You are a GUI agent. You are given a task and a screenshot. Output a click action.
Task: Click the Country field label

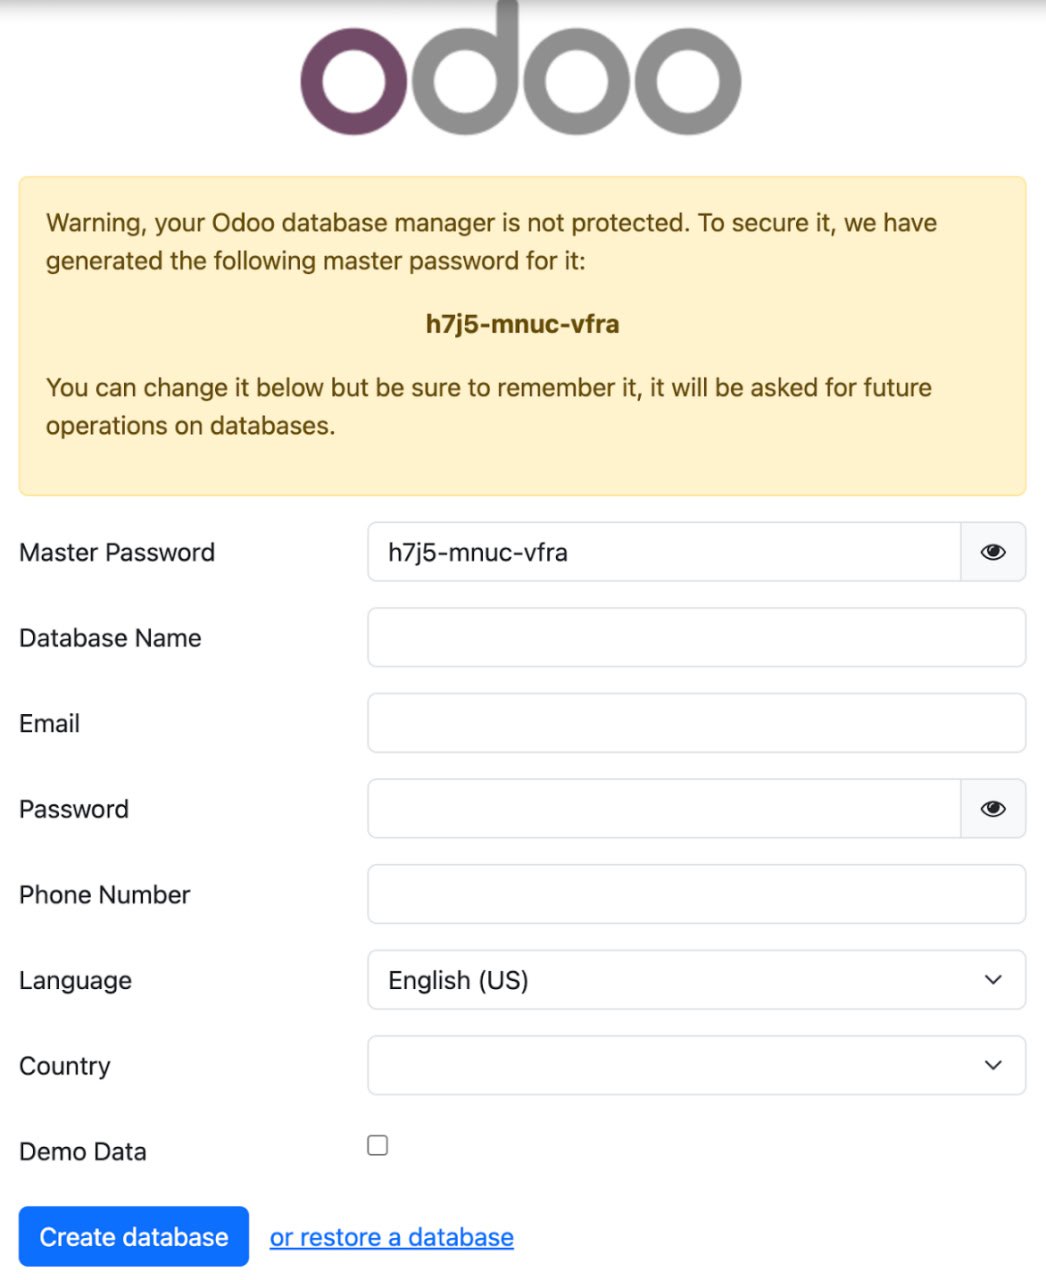click(65, 1066)
